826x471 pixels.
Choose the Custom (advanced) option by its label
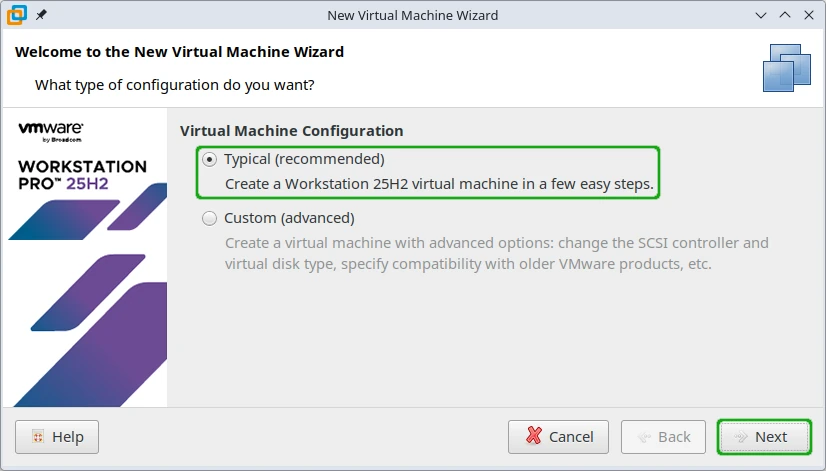[289, 218]
